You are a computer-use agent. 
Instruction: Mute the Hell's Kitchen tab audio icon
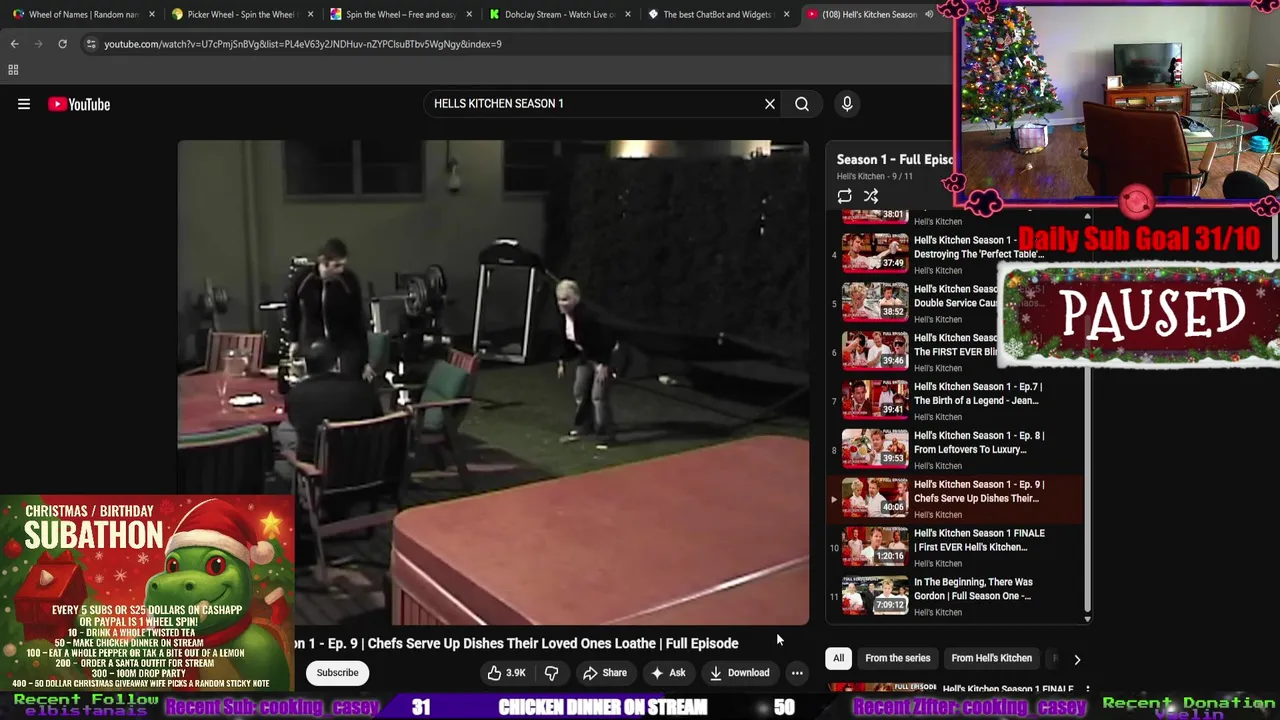pyautogui.click(x=929, y=14)
